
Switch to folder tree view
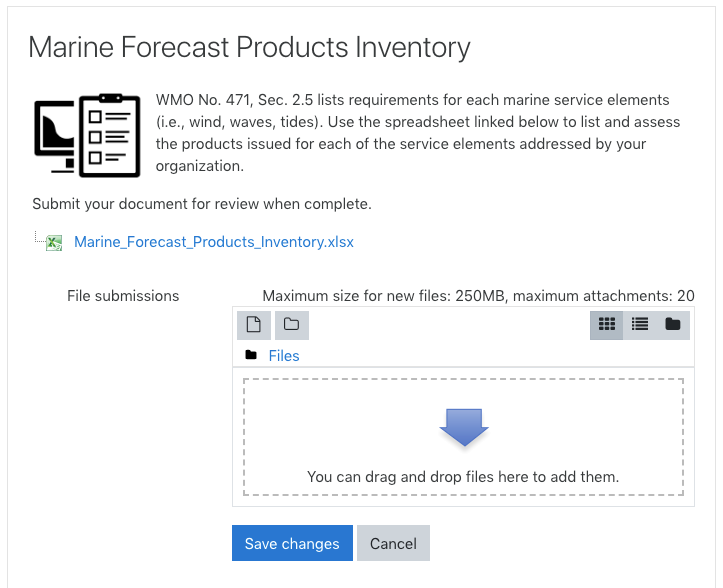pyautogui.click(x=673, y=325)
